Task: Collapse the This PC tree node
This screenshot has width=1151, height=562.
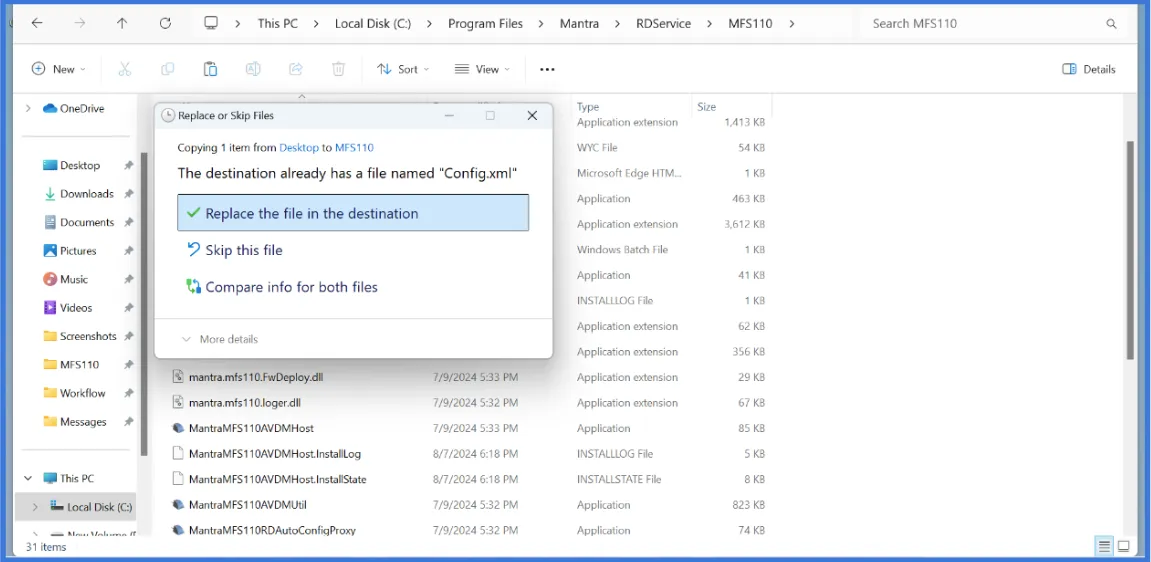Action: [x=28, y=478]
